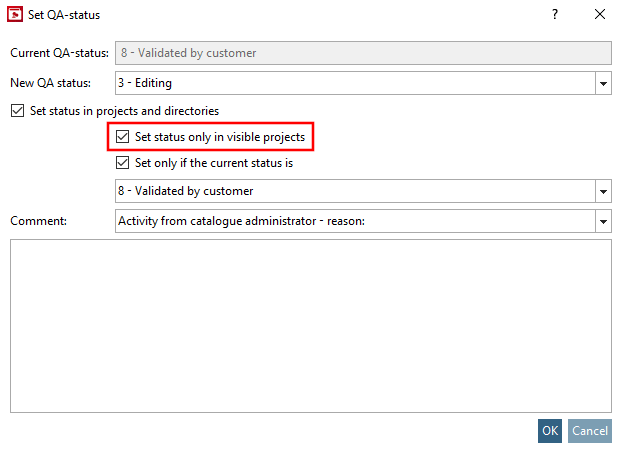Toggle Set status in projects and directories
This screenshot has width=621, height=451.
coord(16,111)
